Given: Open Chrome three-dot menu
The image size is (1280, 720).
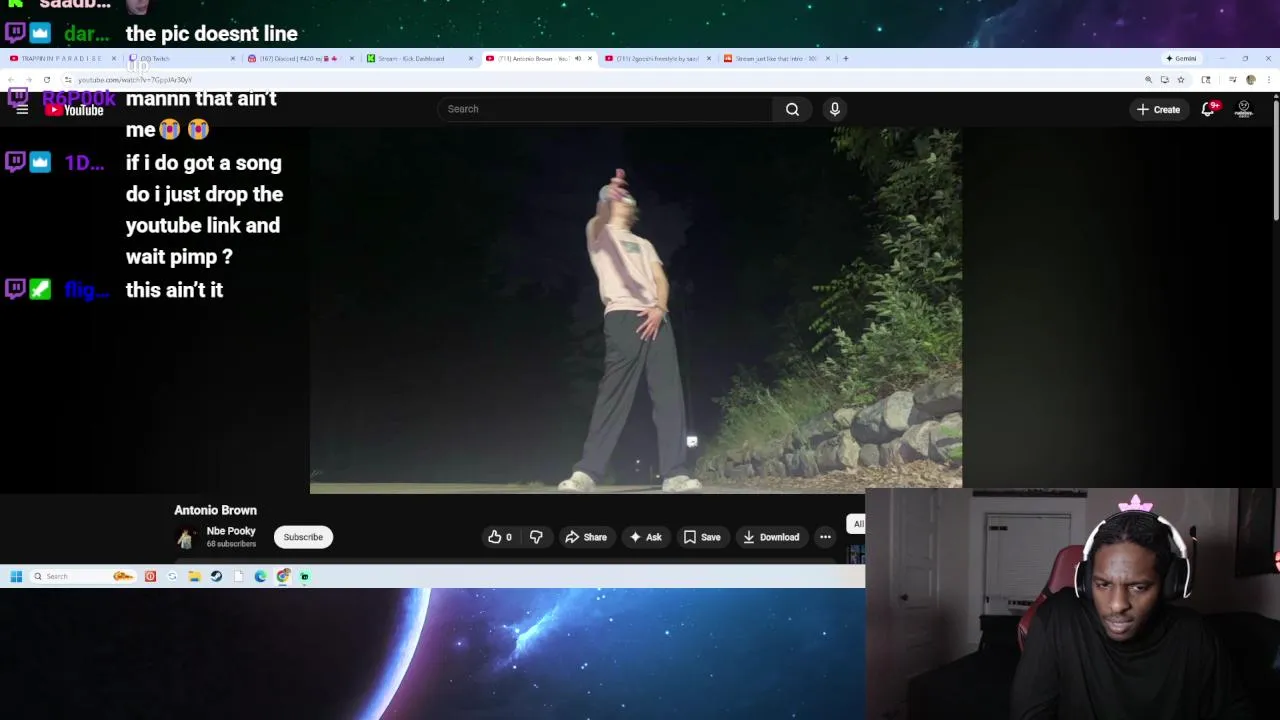Looking at the screenshot, I should coord(1268,79).
